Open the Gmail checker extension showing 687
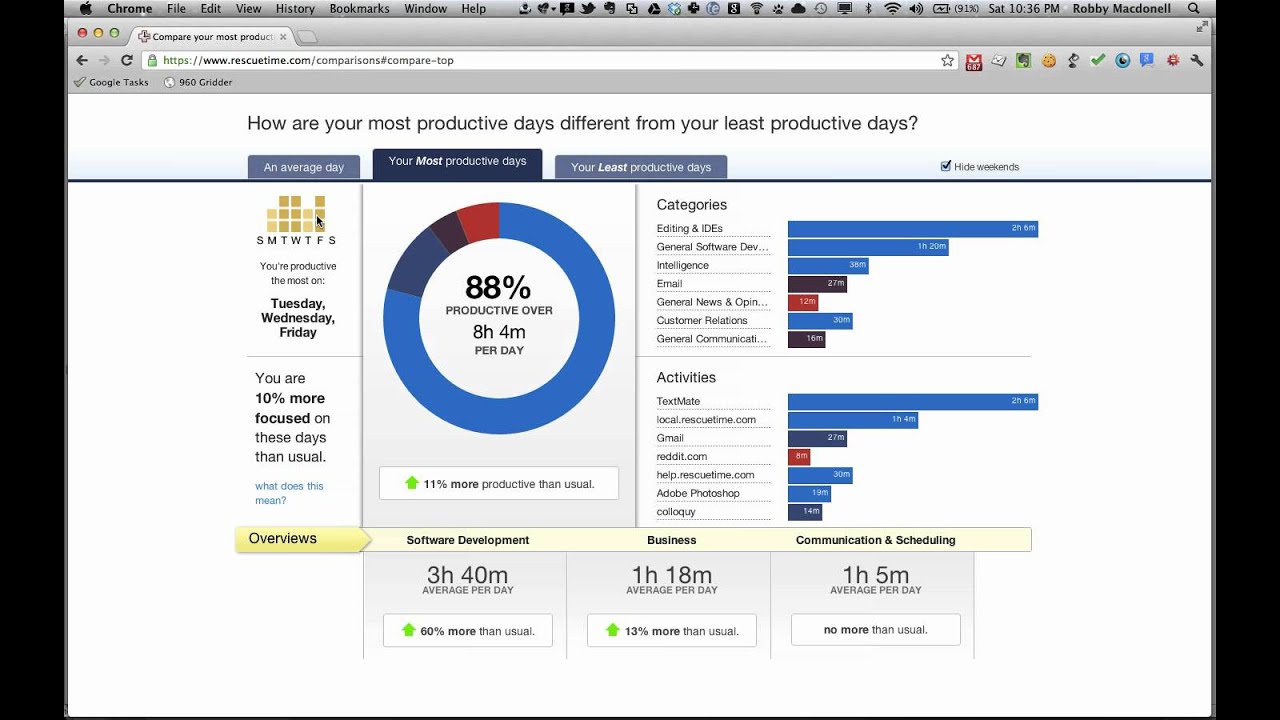 (x=973, y=61)
